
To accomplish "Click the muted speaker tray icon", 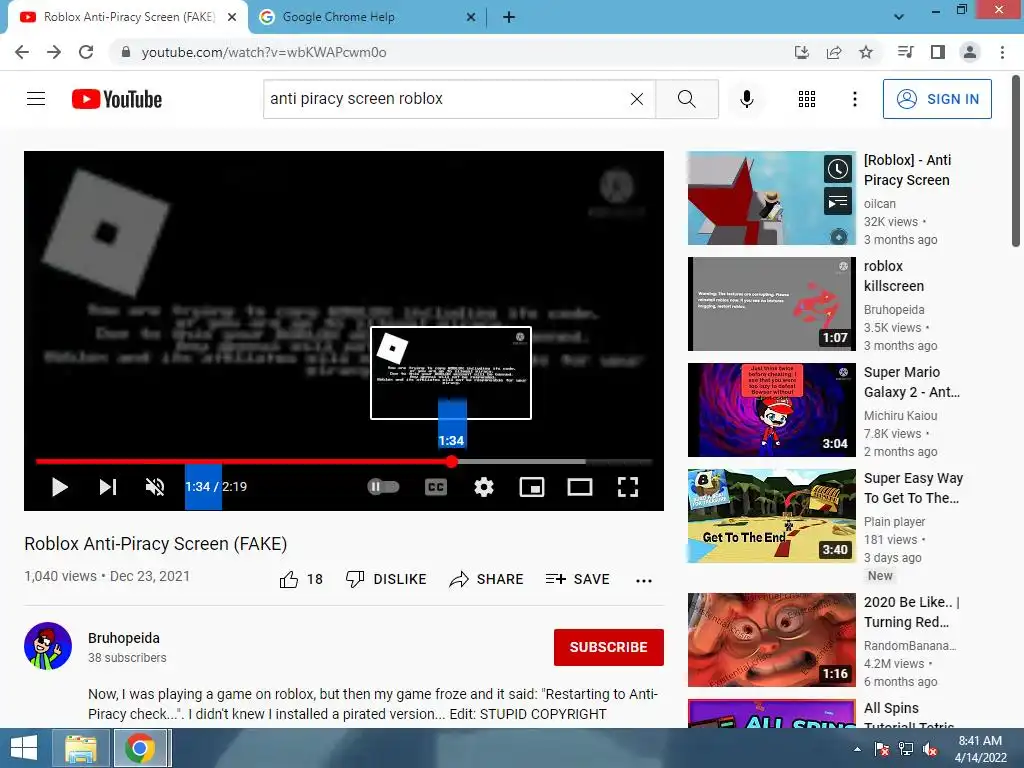I will tap(930, 749).
